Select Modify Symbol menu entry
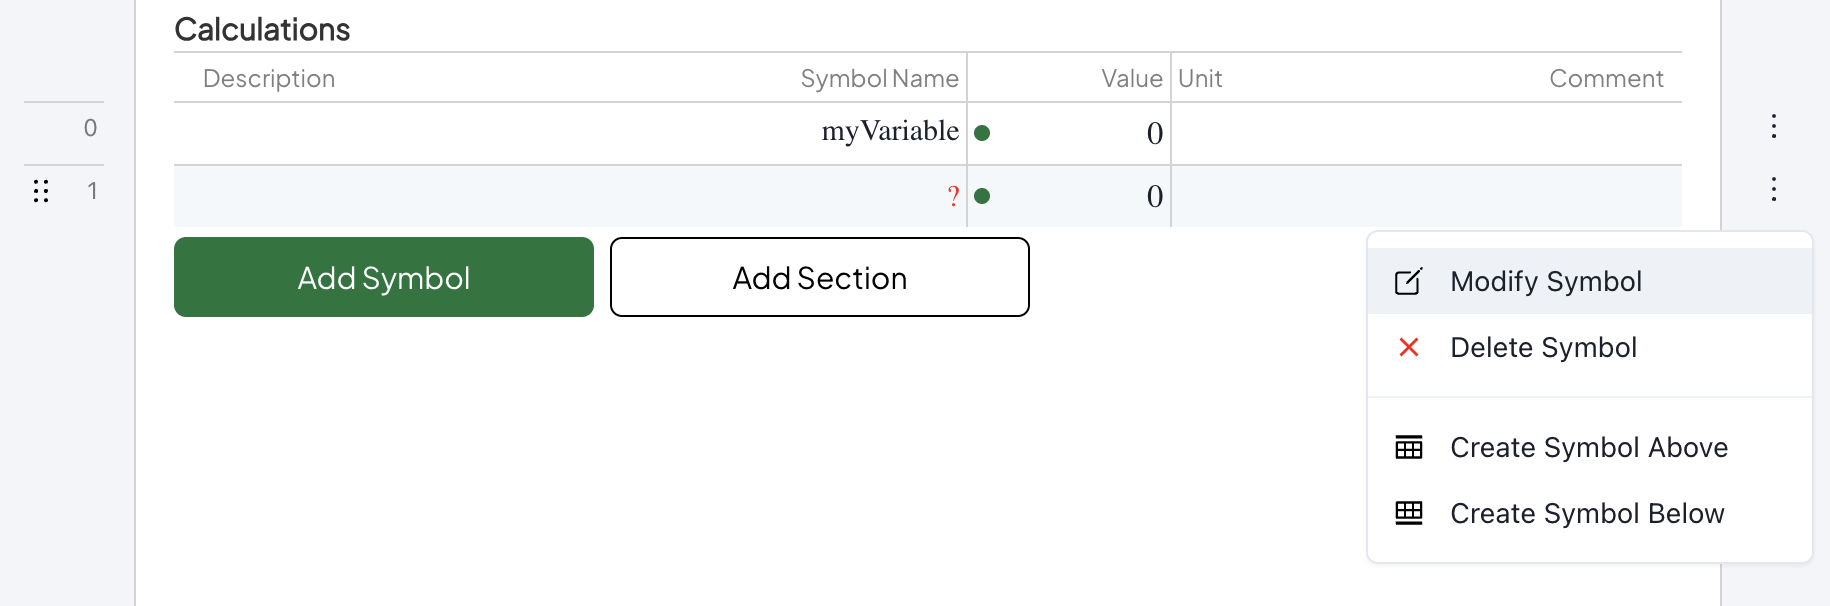This screenshot has width=1830, height=606. [1545, 282]
